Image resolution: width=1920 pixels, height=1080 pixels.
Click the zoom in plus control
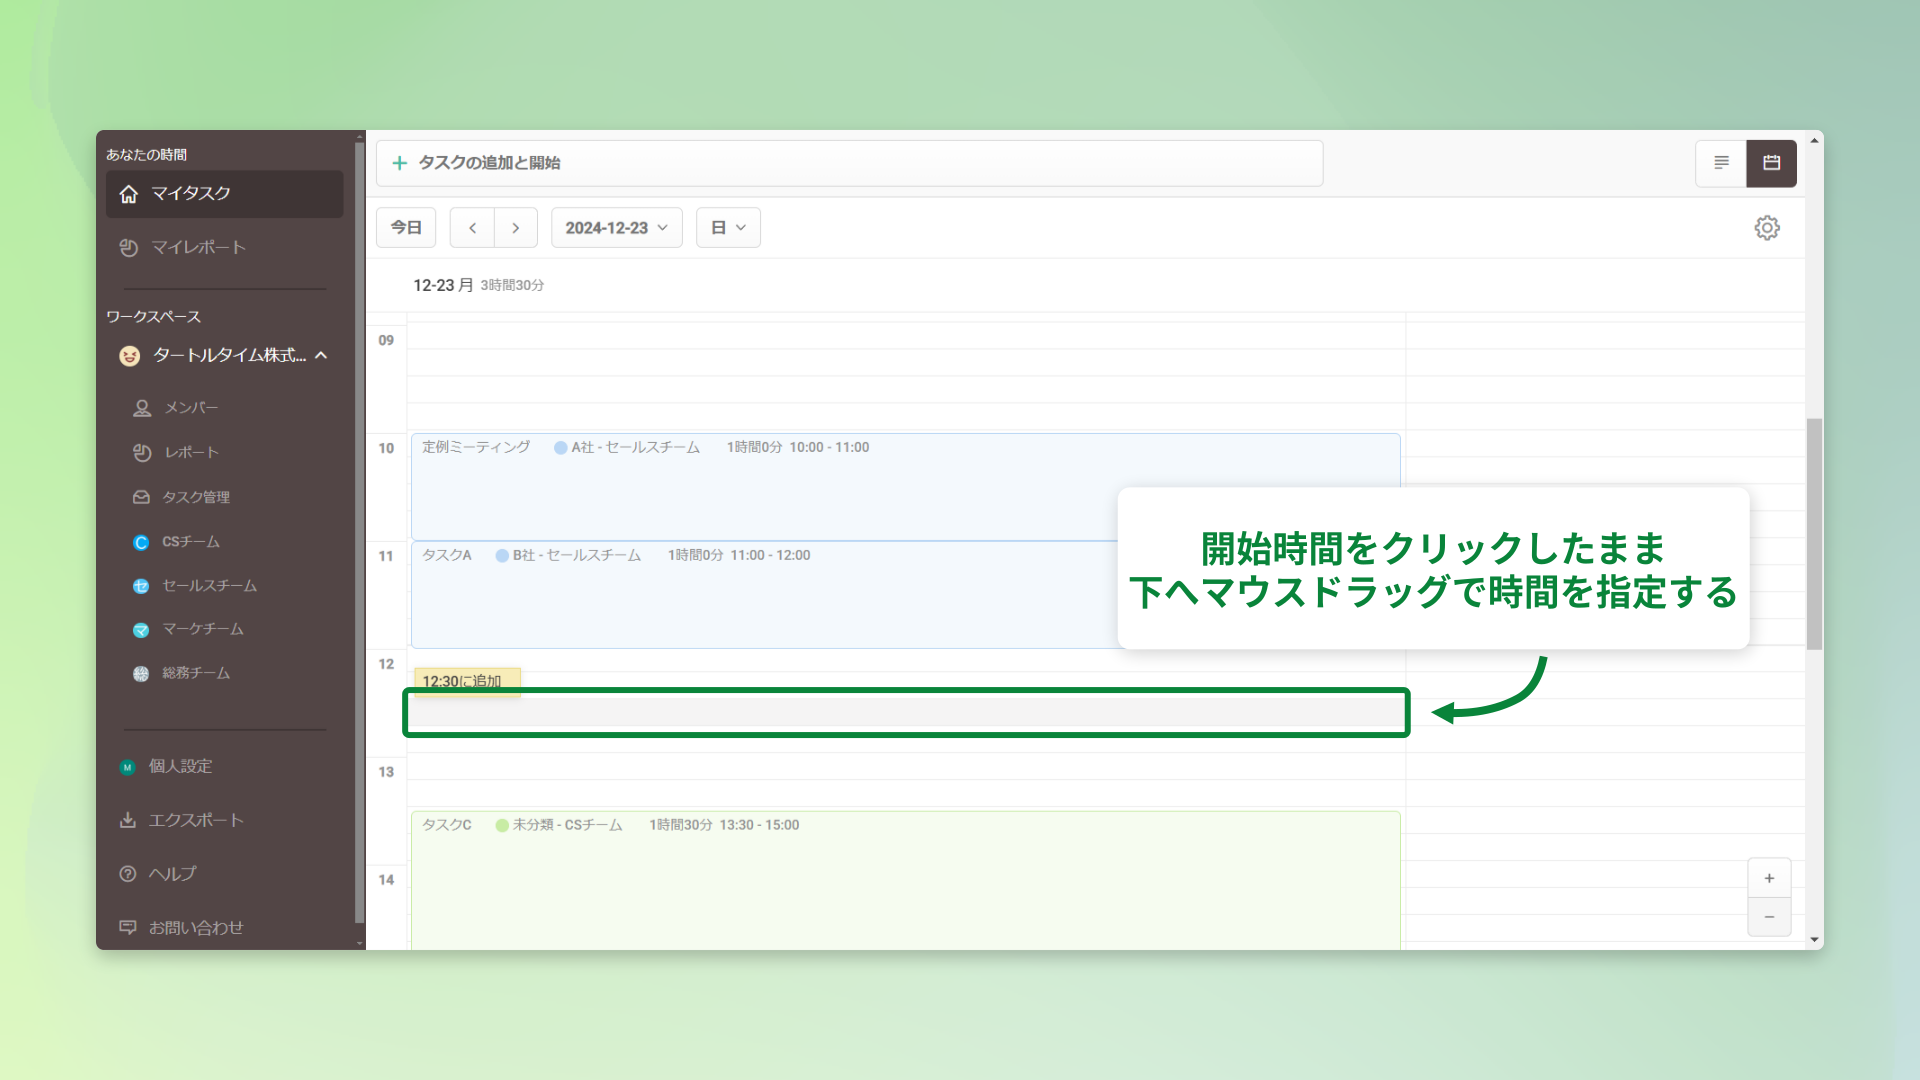click(x=1769, y=878)
